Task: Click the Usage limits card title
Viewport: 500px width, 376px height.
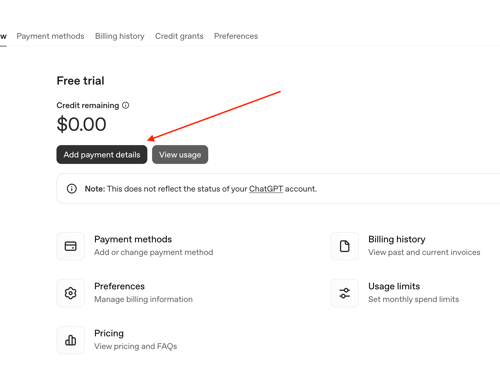Action: pyautogui.click(x=394, y=286)
